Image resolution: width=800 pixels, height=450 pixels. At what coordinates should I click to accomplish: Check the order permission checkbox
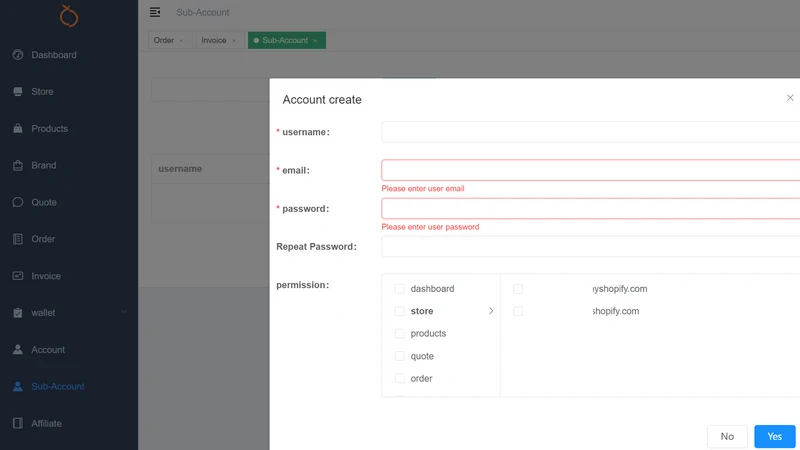point(399,379)
